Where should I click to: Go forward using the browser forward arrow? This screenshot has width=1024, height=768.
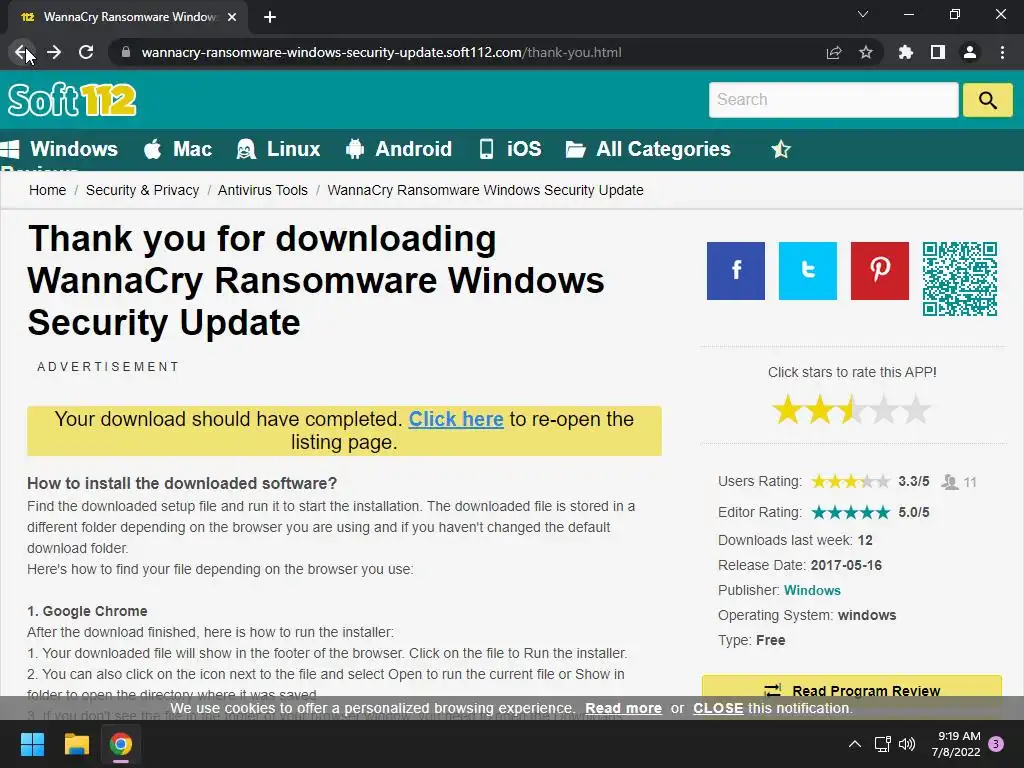coord(54,52)
